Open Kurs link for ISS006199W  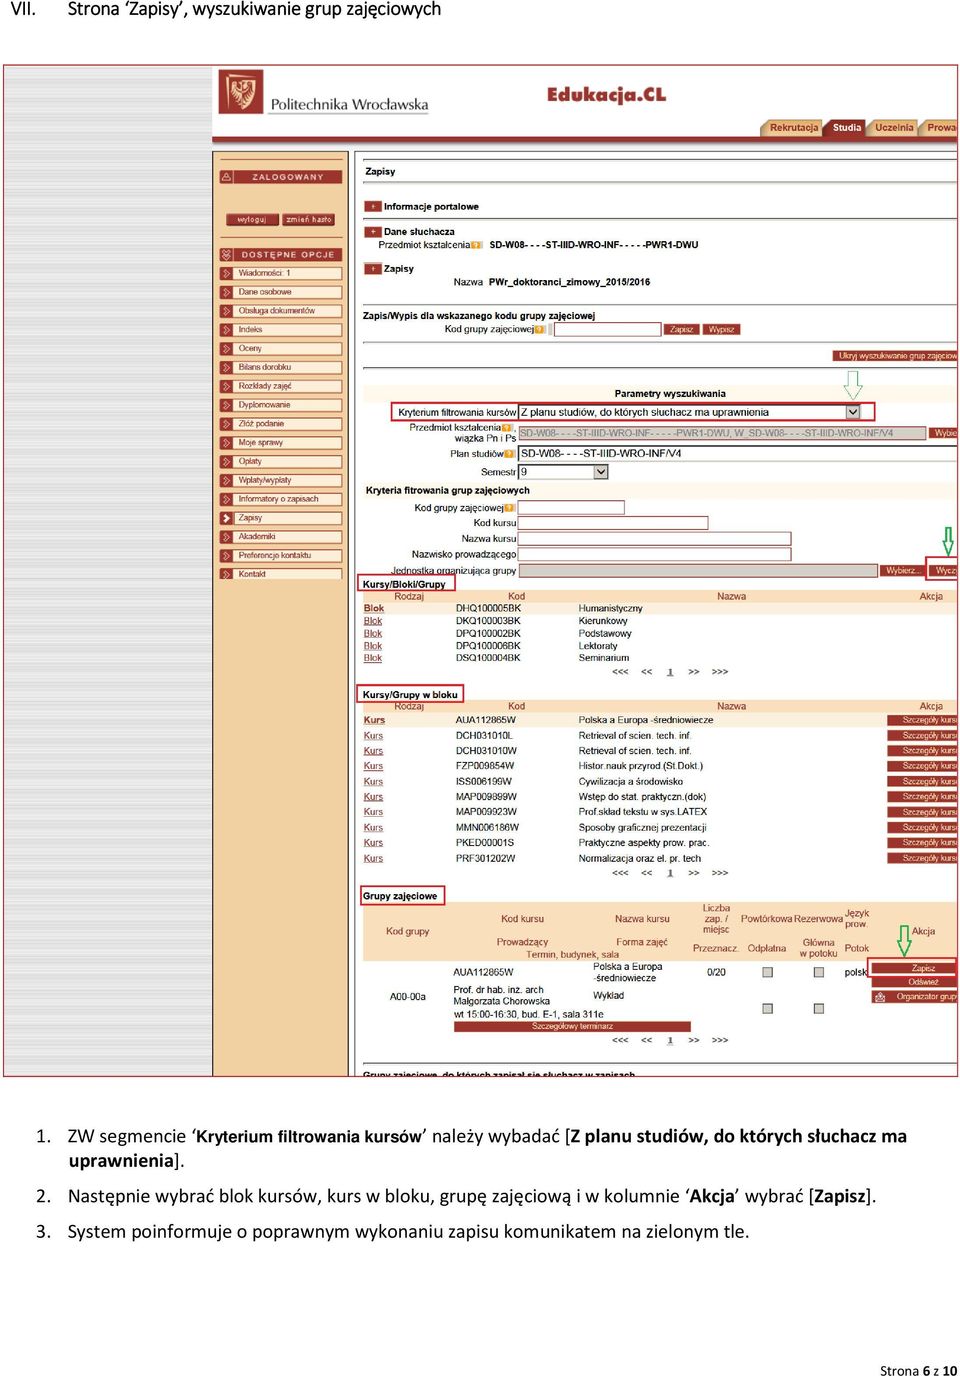click(373, 782)
